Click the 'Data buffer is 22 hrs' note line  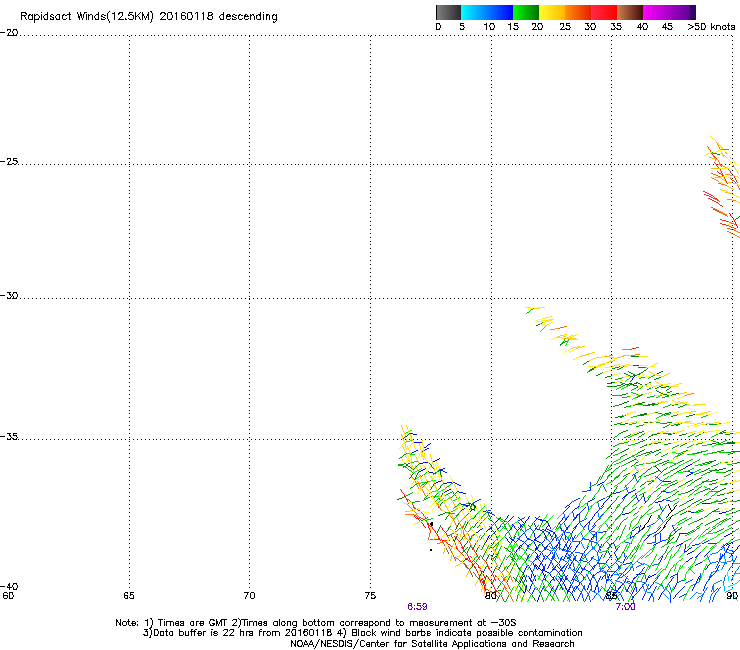click(362, 633)
